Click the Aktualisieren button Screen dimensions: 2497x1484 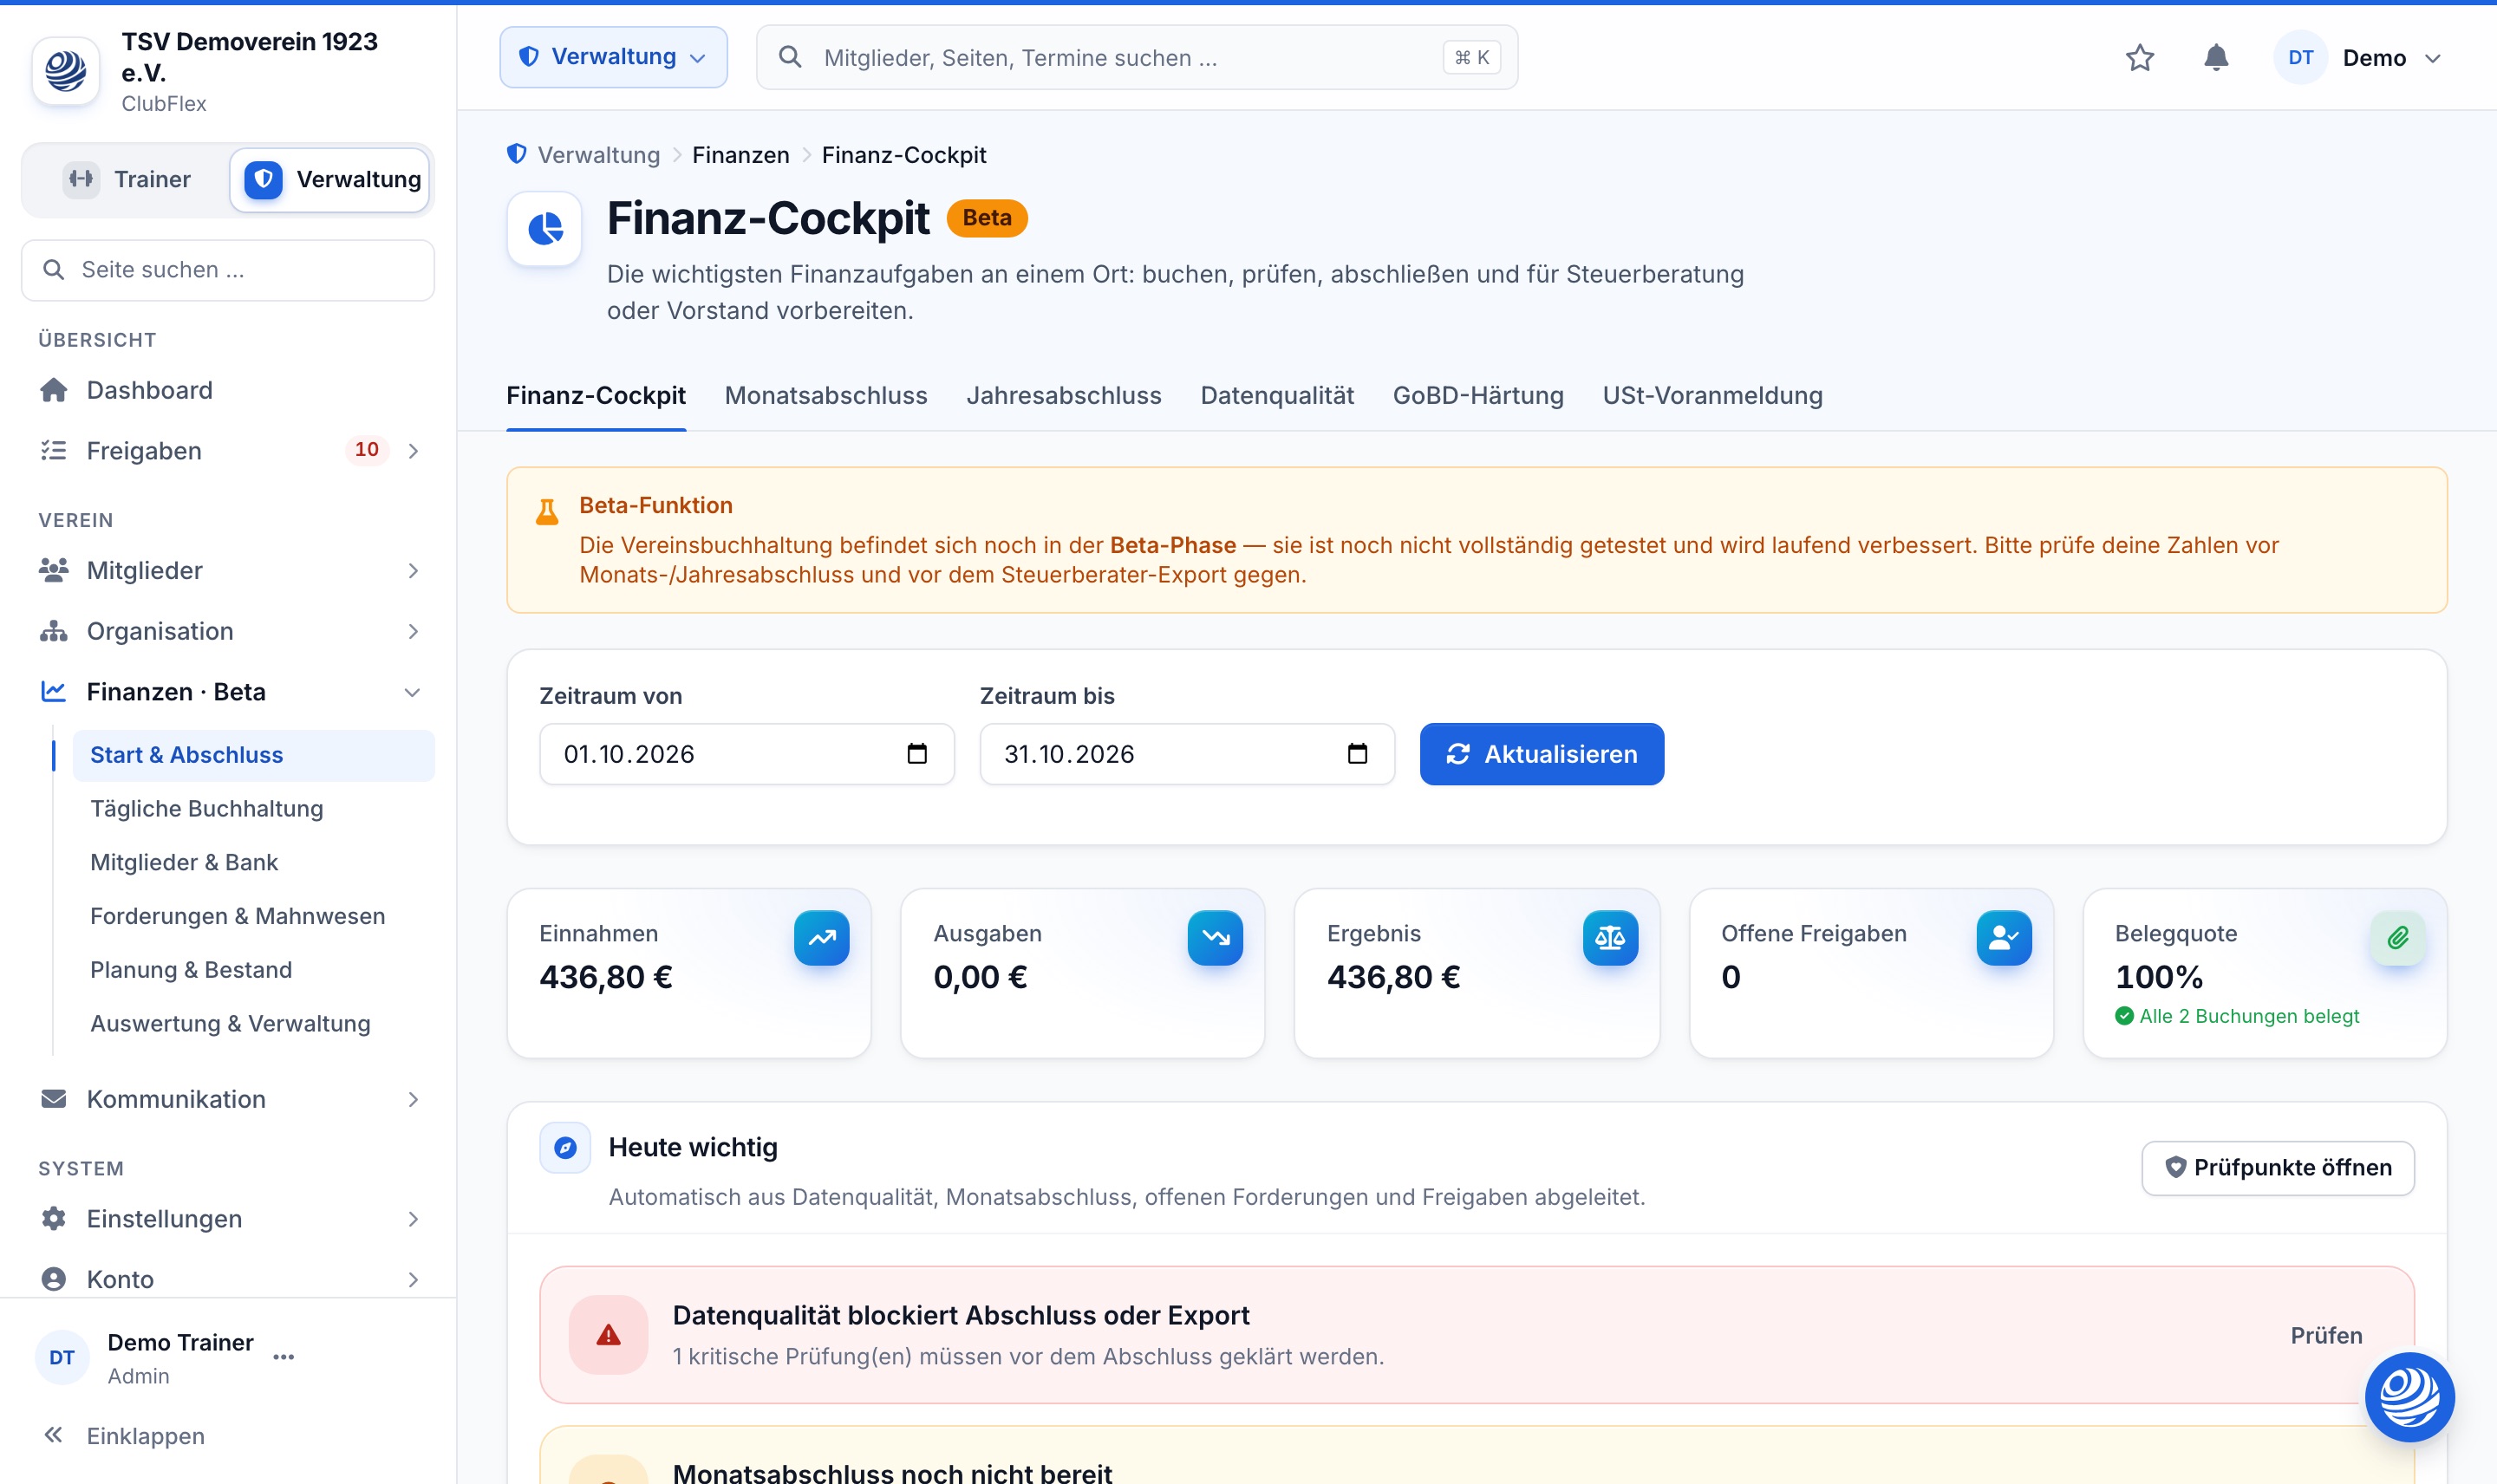coord(1541,754)
